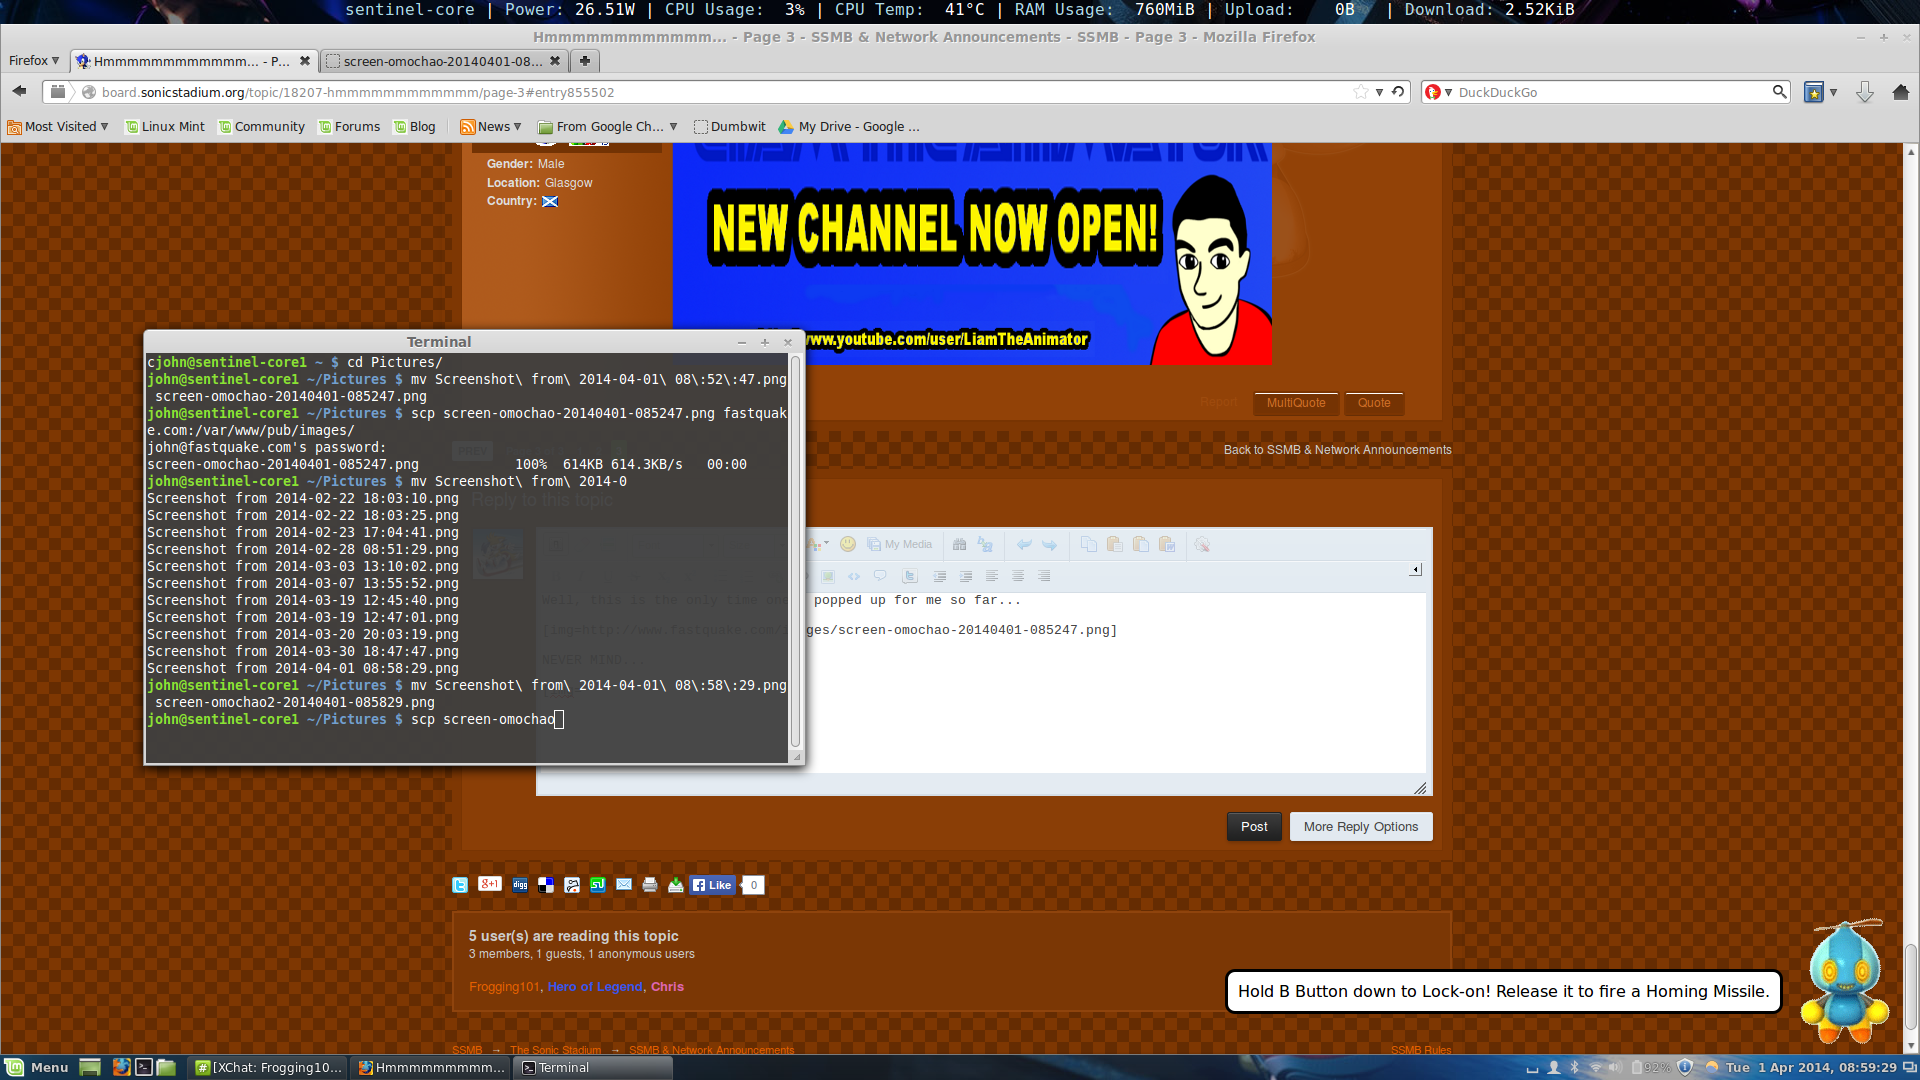
Task: Open the Linux Mint bookmark
Action: (165, 127)
